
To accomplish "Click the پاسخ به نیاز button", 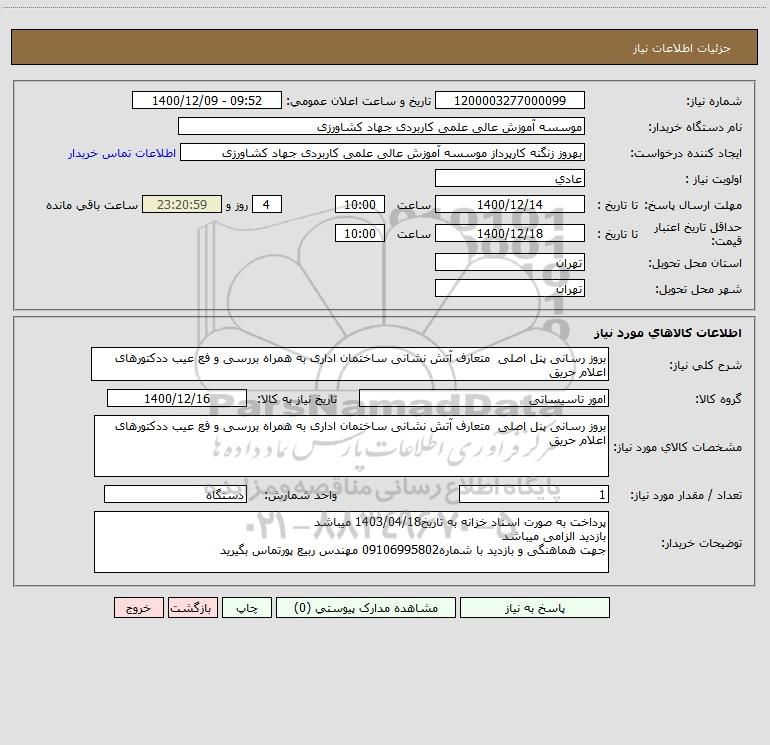I will point(534,607).
